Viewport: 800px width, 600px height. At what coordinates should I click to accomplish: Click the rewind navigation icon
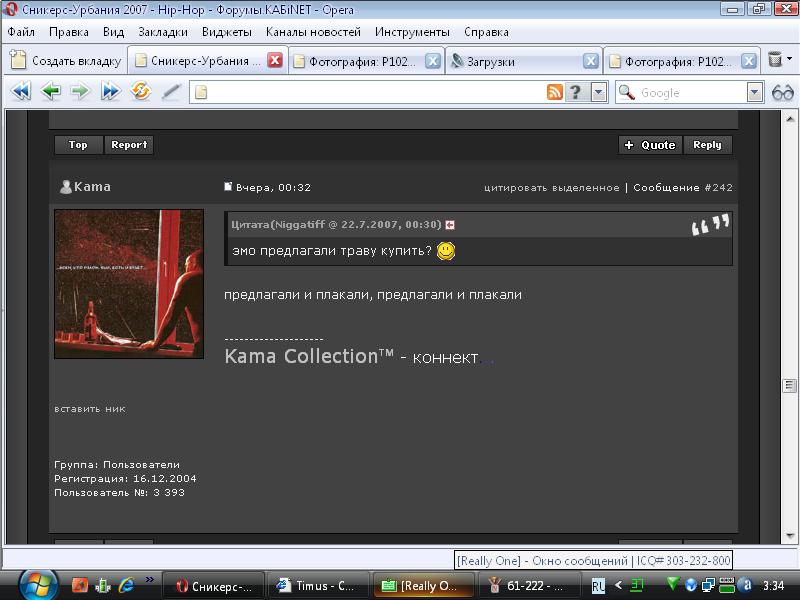[20, 92]
